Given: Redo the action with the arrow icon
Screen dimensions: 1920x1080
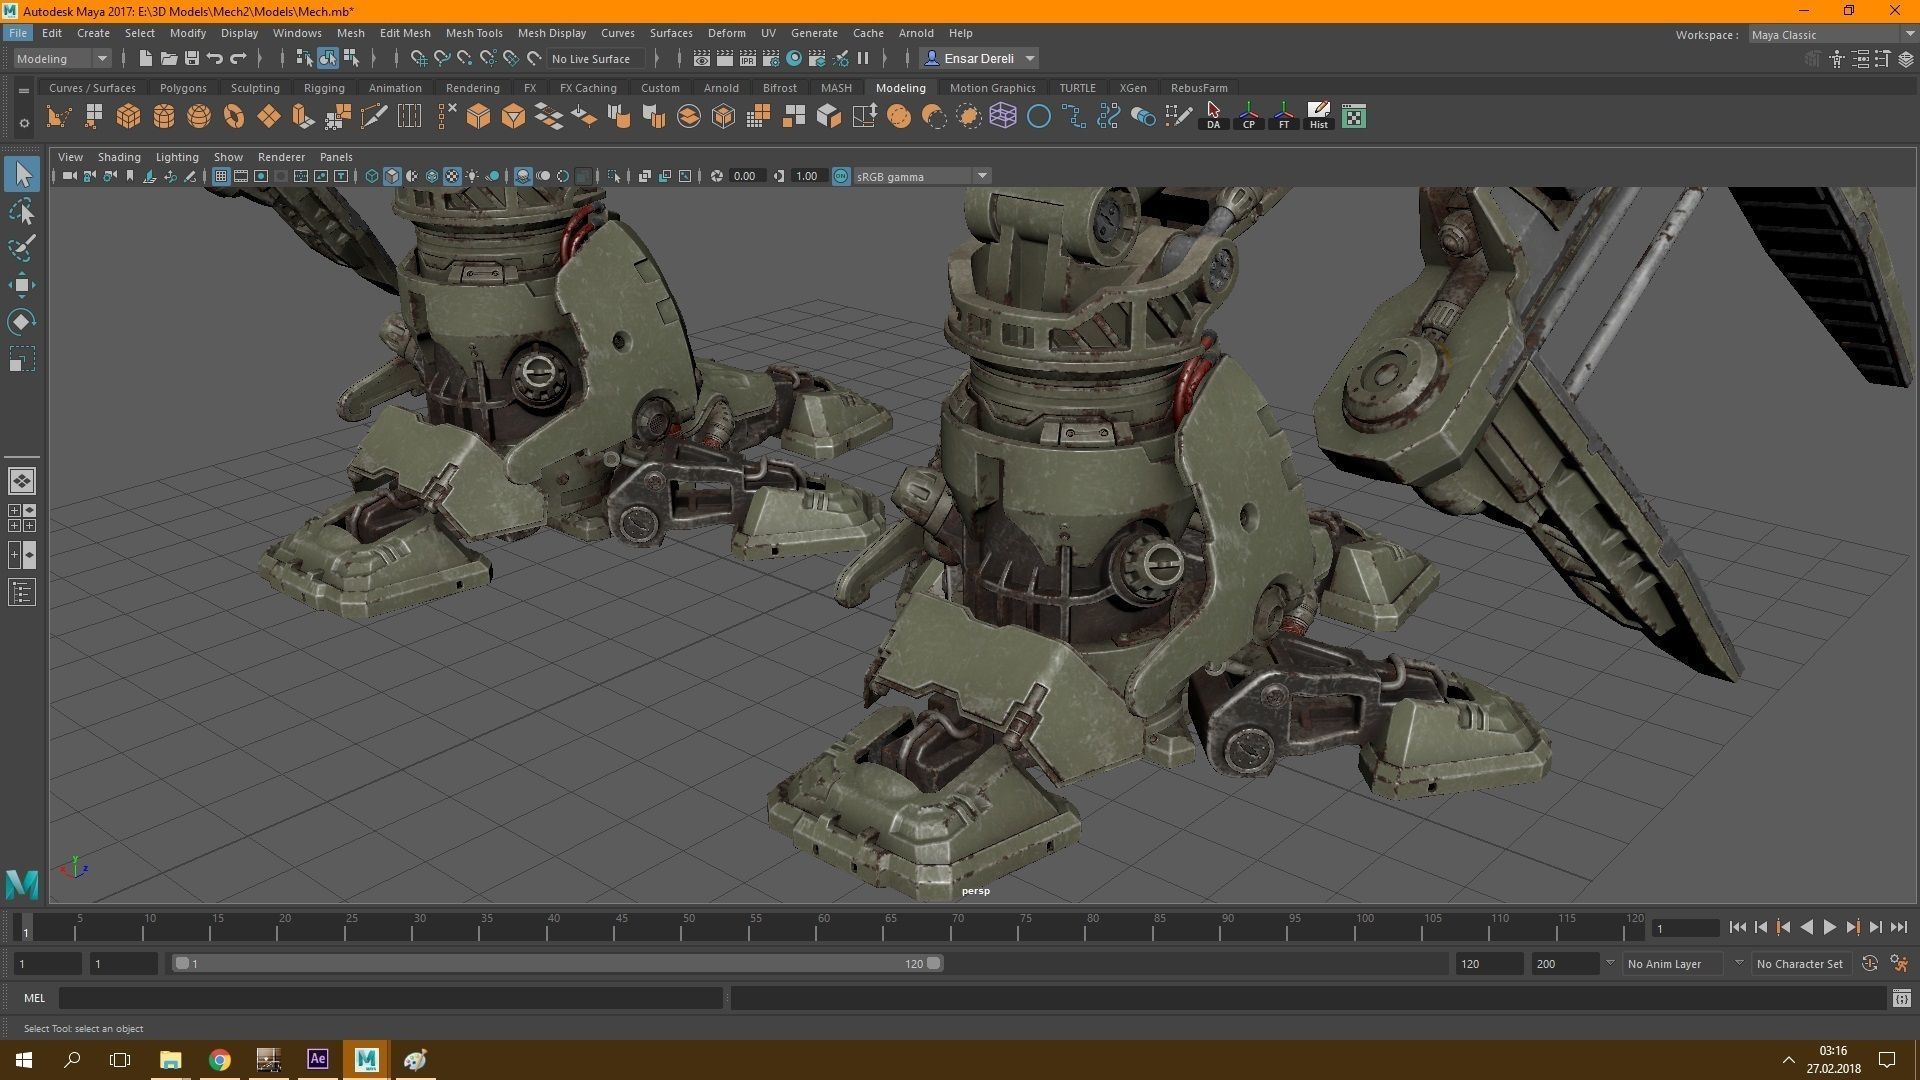Looking at the screenshot, I should 238,58.
